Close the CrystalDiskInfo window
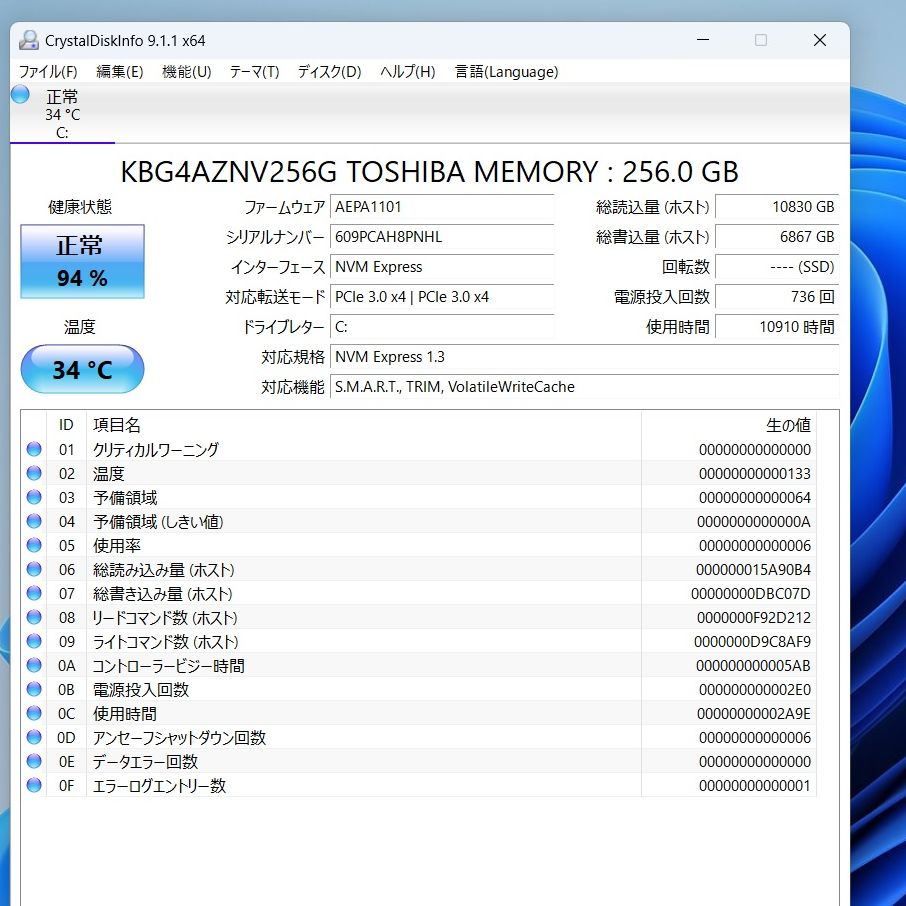The width and height of the screenshot is (906, 906). coord(819,40)
